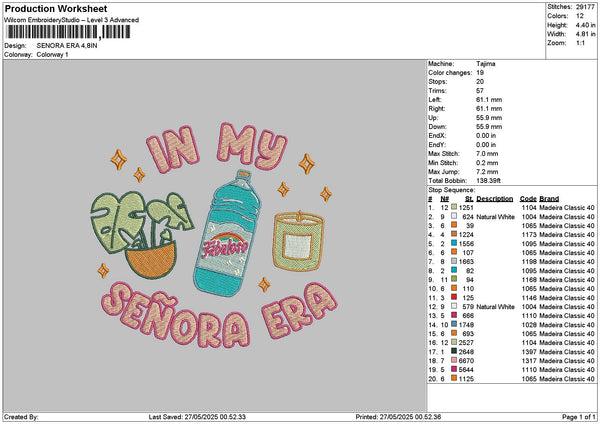Click the orange swatch in stop 20
The width and height of the screenshot is (600, 424).
454,378
